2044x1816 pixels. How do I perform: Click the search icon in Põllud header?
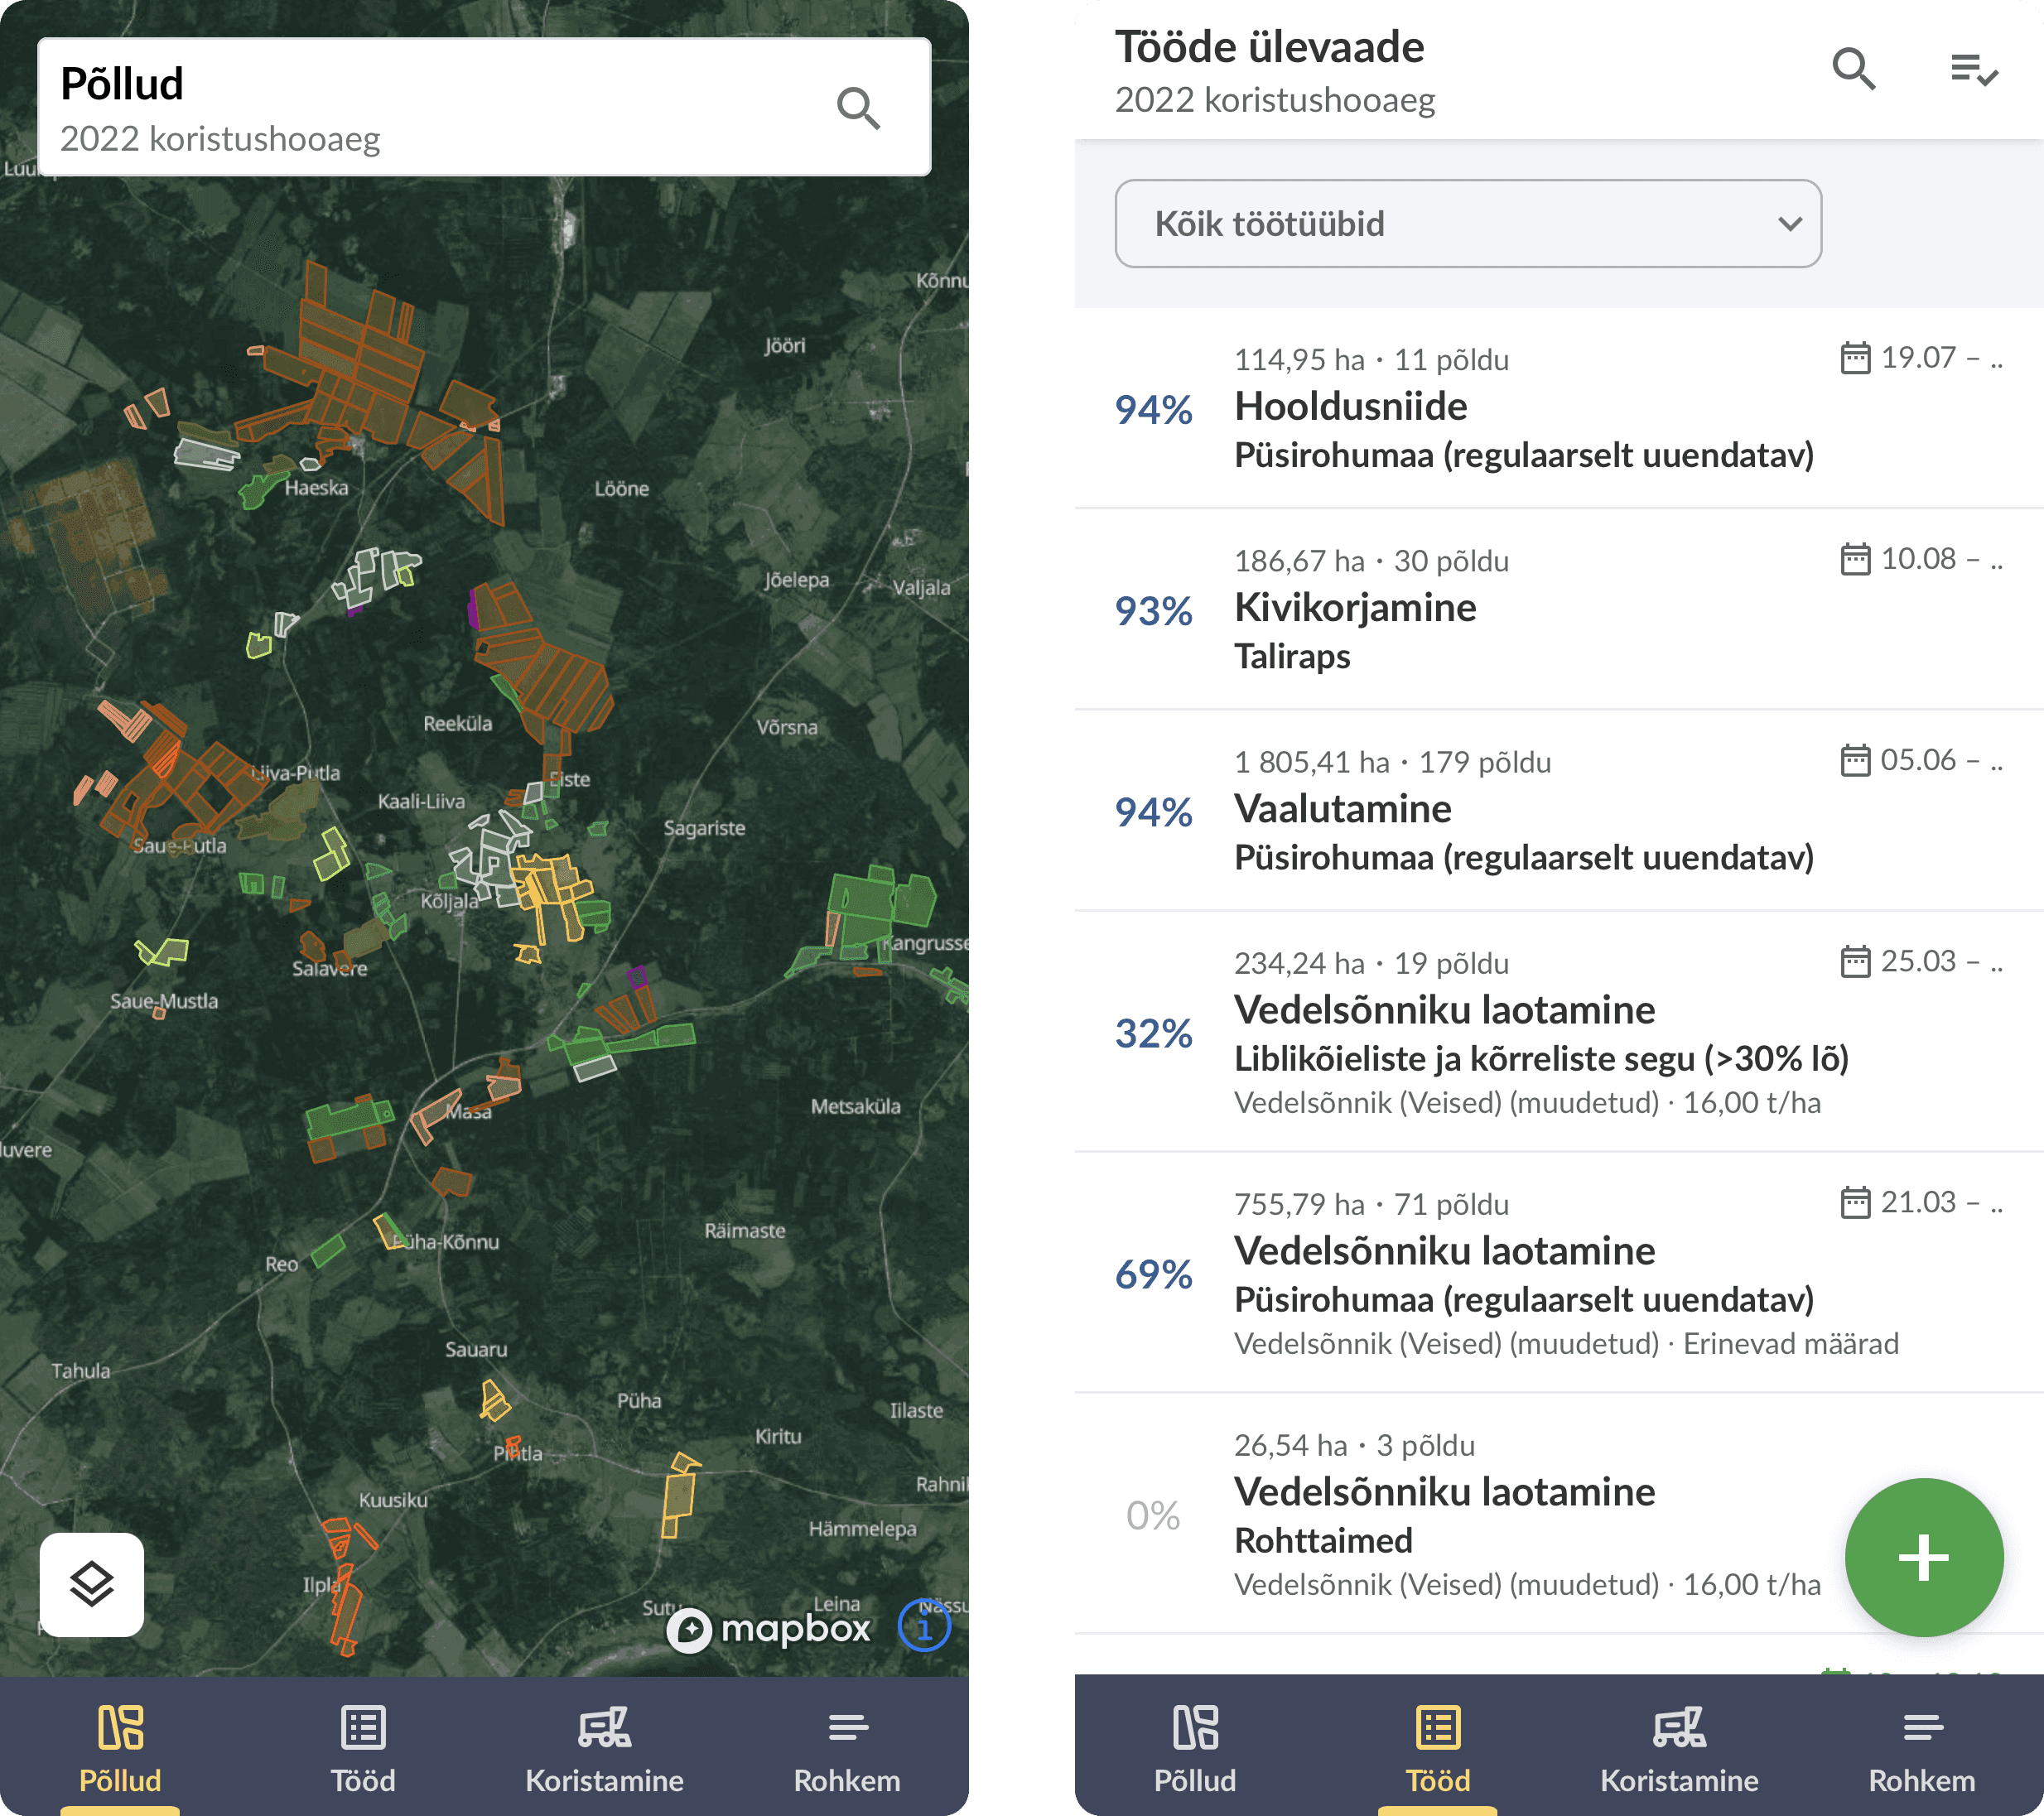pyautogui.click(x=858, y=107)
